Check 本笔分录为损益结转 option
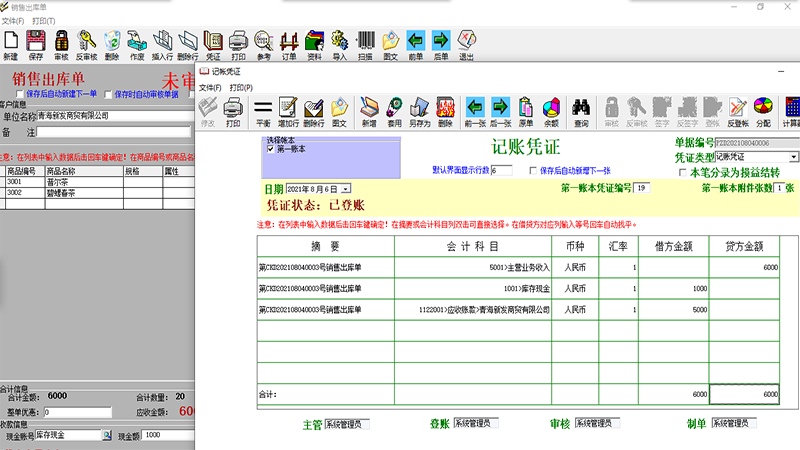The image size is (800, 450). pos(683,172)
